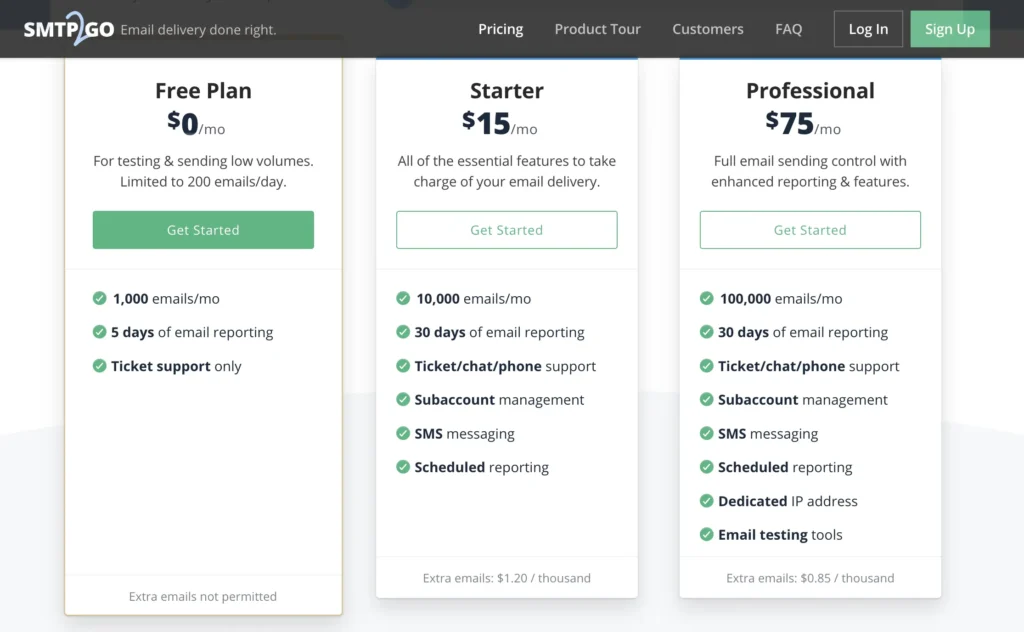Click checkmark icon beside Ticket support only

[100, 366]
